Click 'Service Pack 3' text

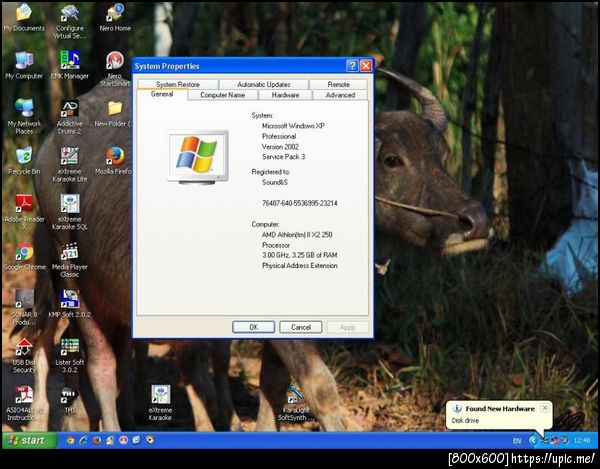pos(284,156)
